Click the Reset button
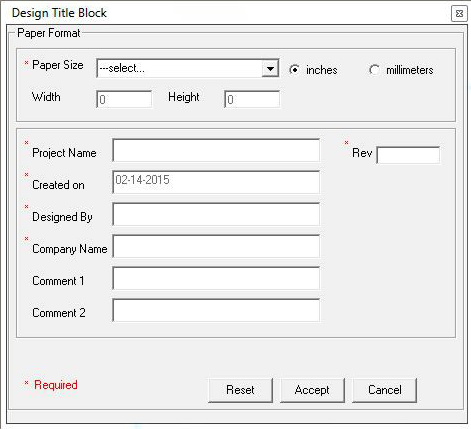The width and height of the screenshot is (471, 429). click(240, 390)
